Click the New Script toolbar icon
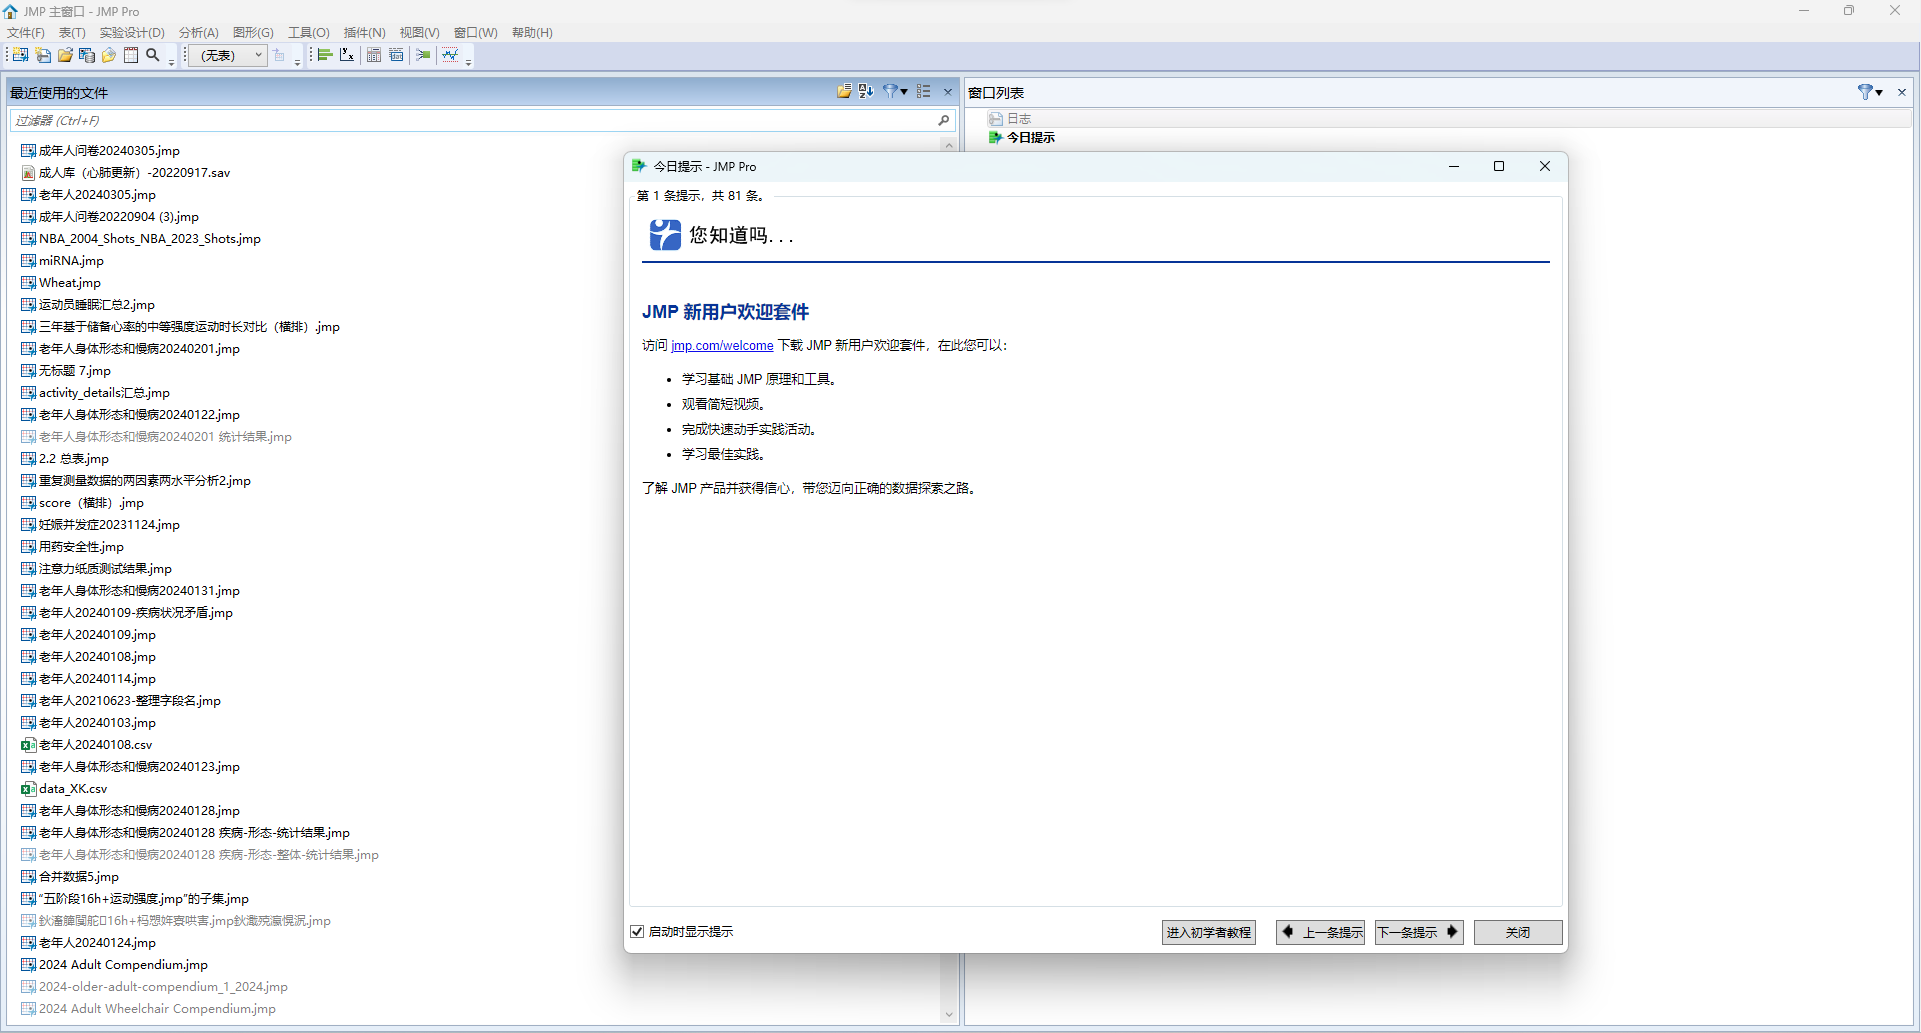Image resolution: width=1921 pixels, height=1033 pixels. point(43,55)
